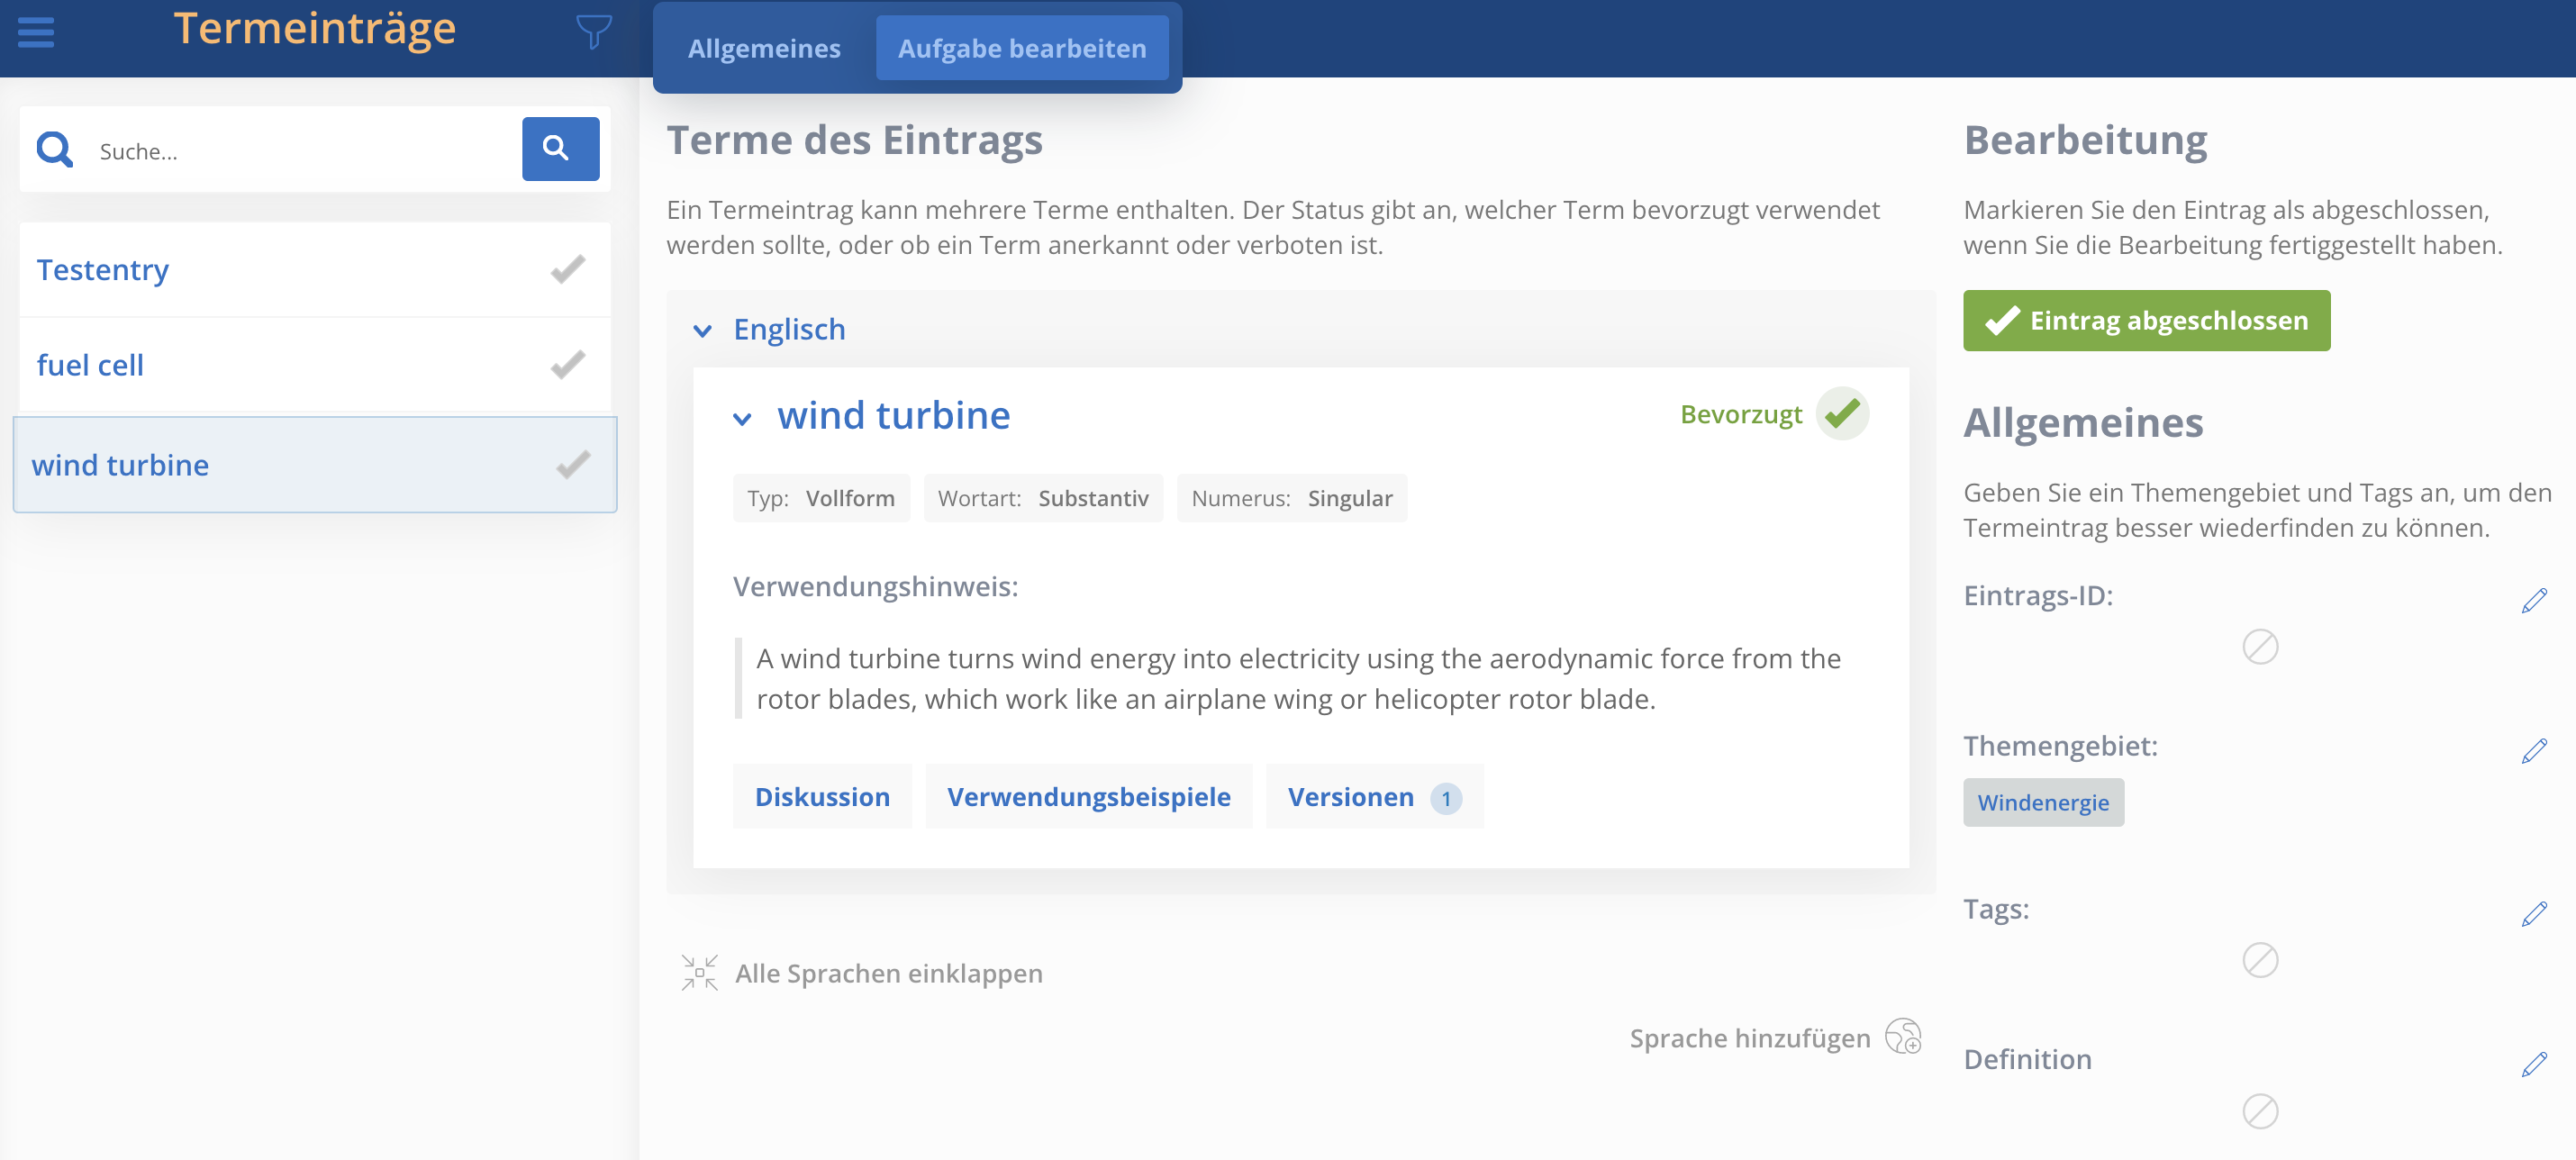Screen dimensions: 2576x1160
Task: Edit the Tags with pencil icon
Action: click(x=2534, y=914)
